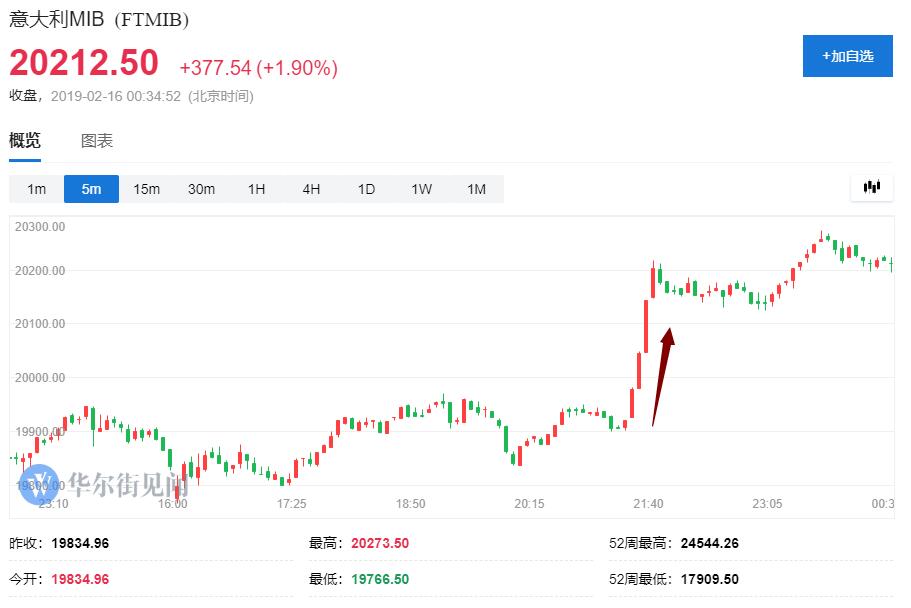
Task: Select the 1m interval
Action: pyautogui.click(x=36, y=189)
